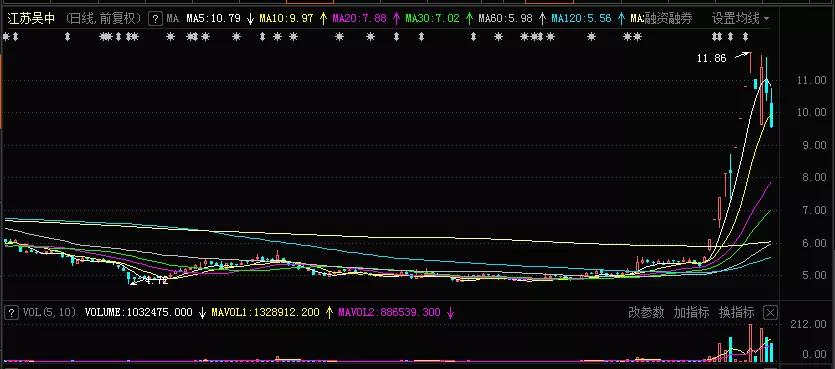
Task: Click the 0.00 volume axis label
Action: coord(814,354)
